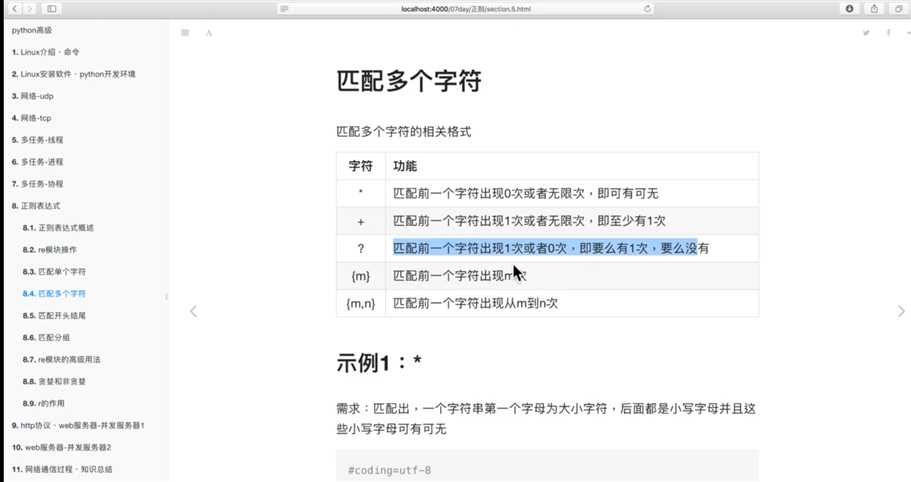Share page on Twitter
Viewport: 911px width, 482px height.
pos(866,33)
